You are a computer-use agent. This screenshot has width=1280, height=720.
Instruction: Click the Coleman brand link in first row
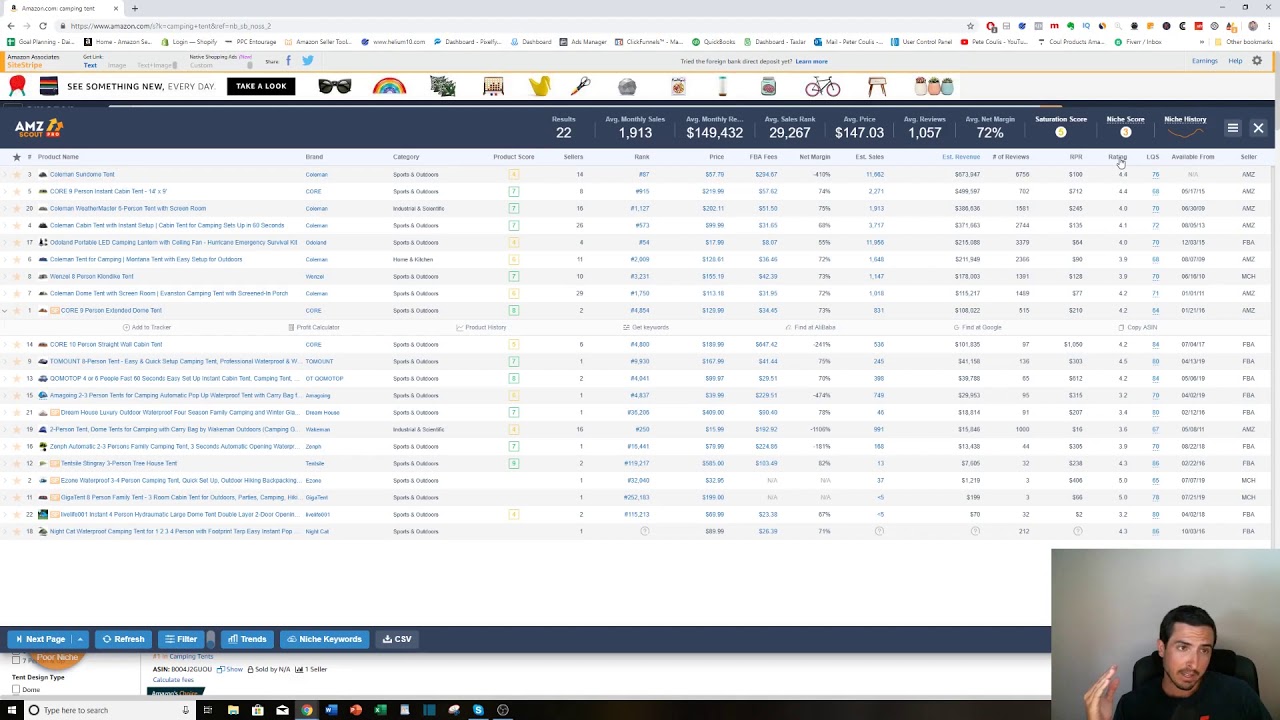[316, 174]
